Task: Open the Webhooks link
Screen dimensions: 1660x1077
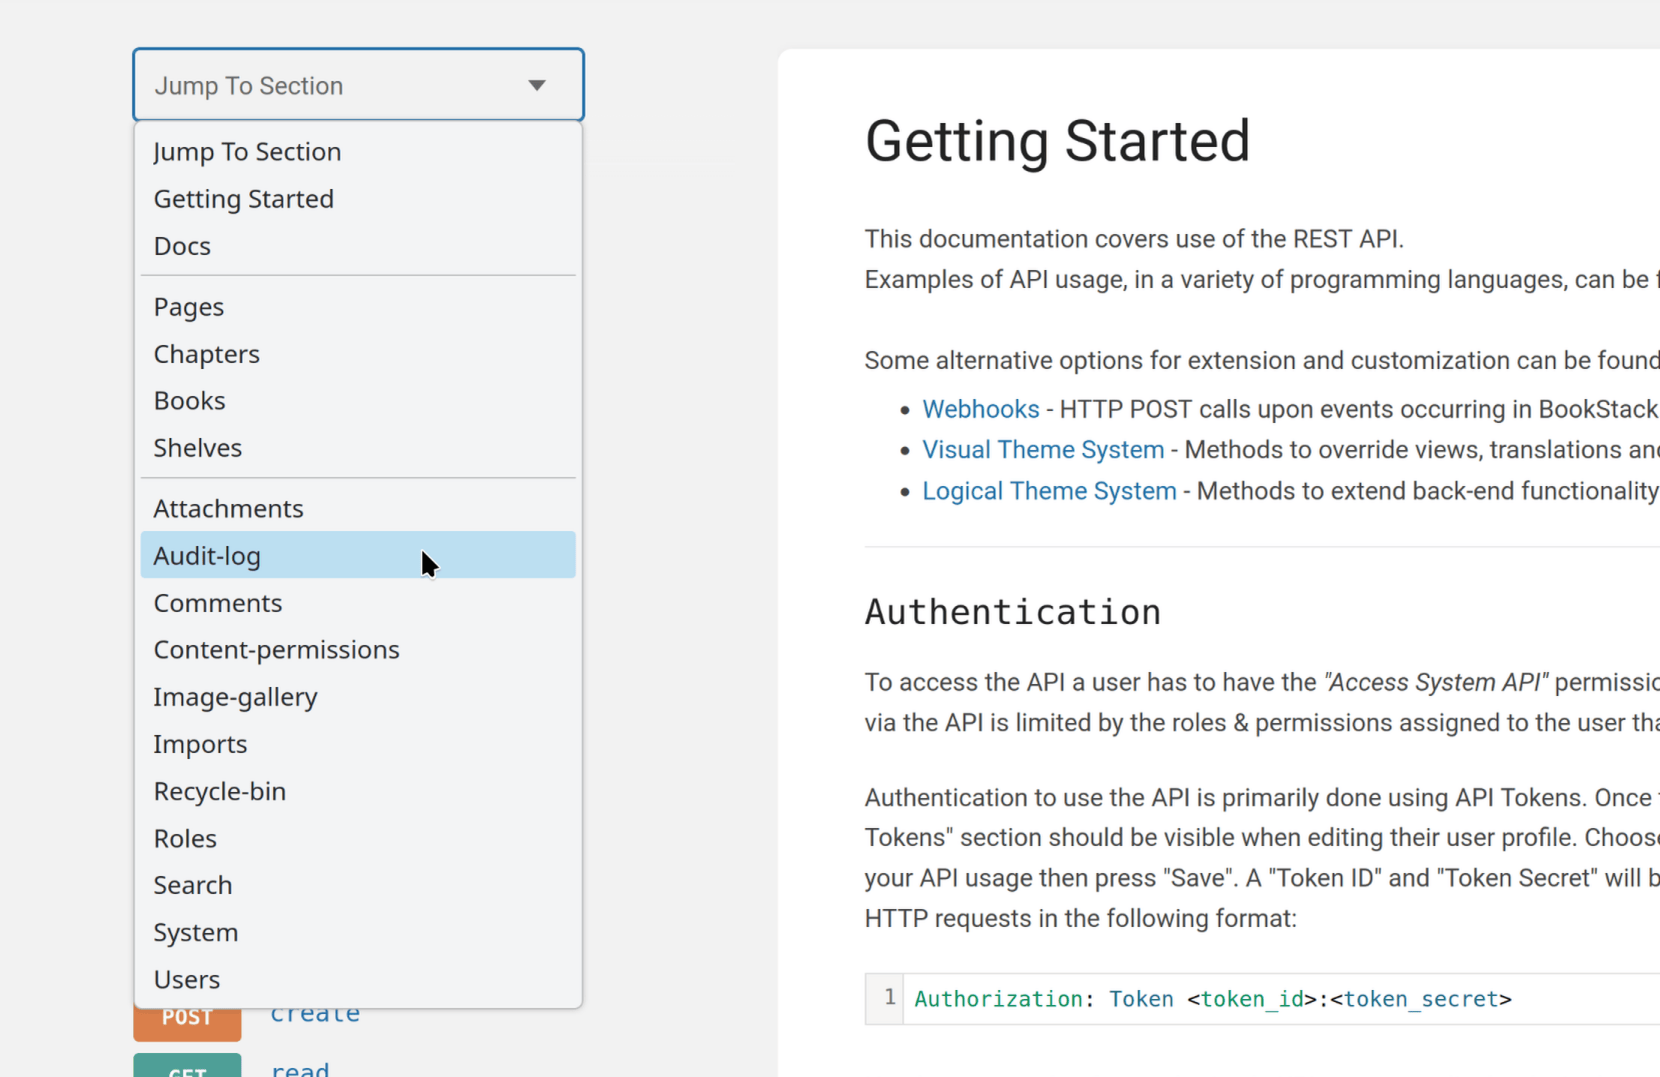Action: click(x=980, y=408)
